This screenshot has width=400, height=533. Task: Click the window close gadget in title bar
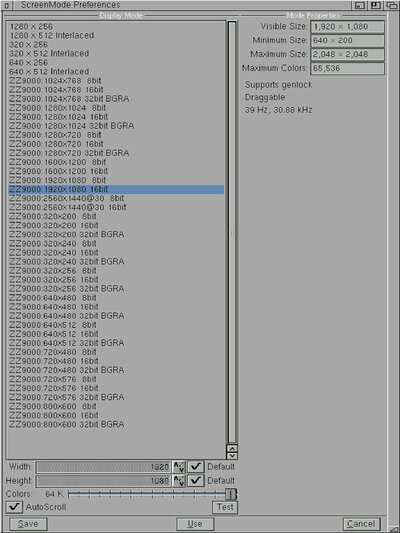[7, 5]
